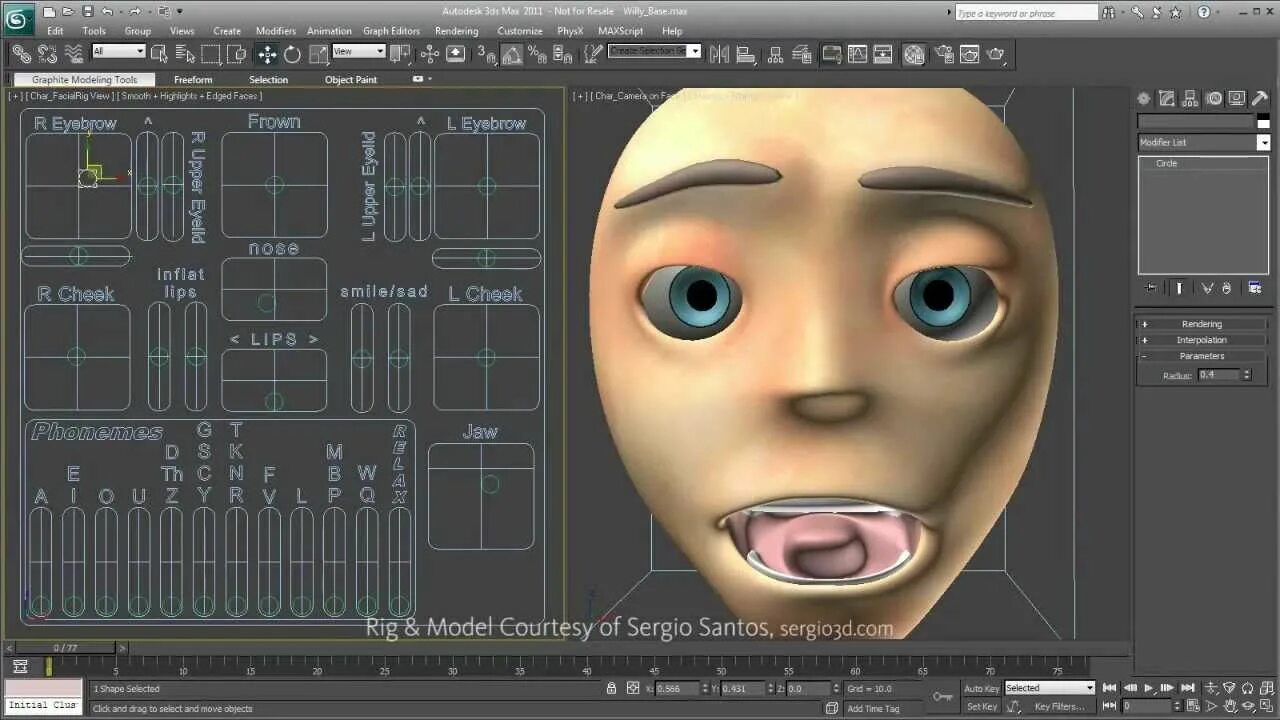The width and height of the screenshot is (1280, 720).
Task: Switch to the Object Paint ribbon tab
Action: (351, 79)
